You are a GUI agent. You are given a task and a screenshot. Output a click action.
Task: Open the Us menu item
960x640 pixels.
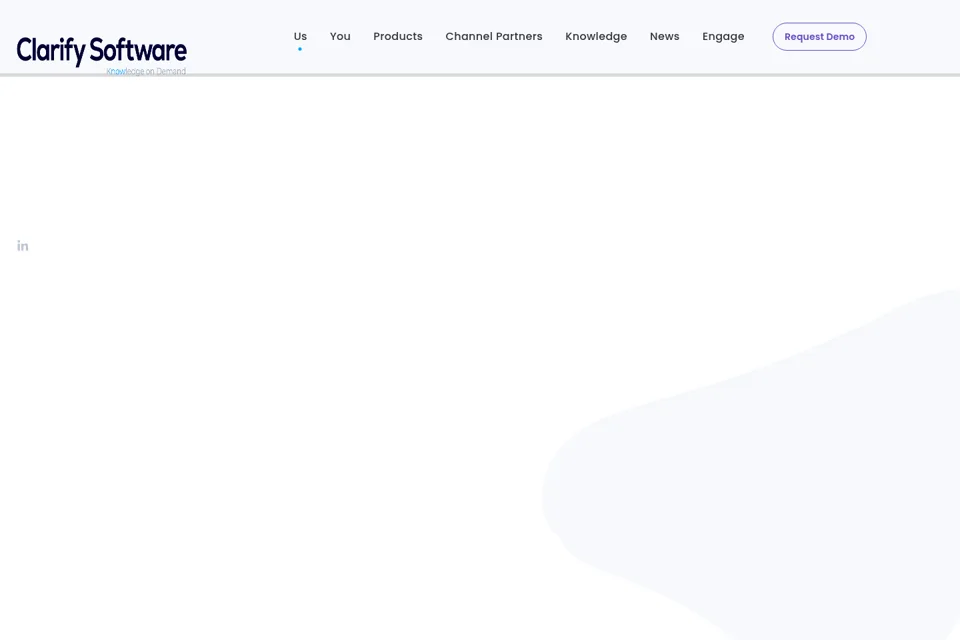300,36
